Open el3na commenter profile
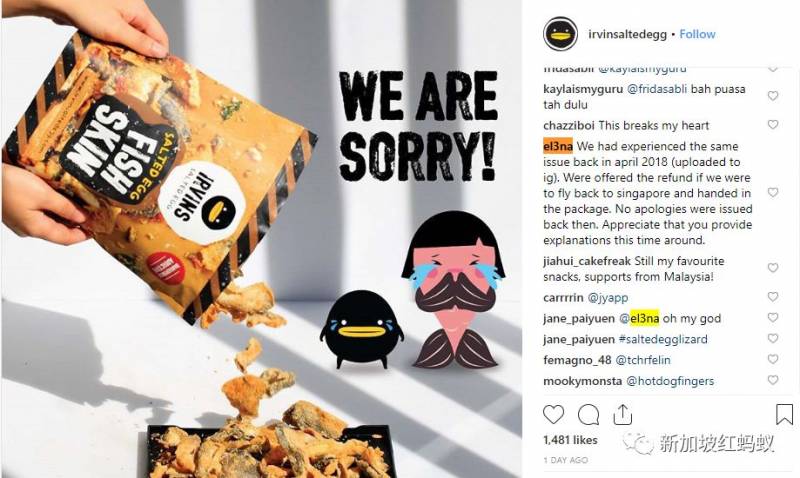Image resolution: width=800 pixels, height=478 pixels. [x=557, y=146]
